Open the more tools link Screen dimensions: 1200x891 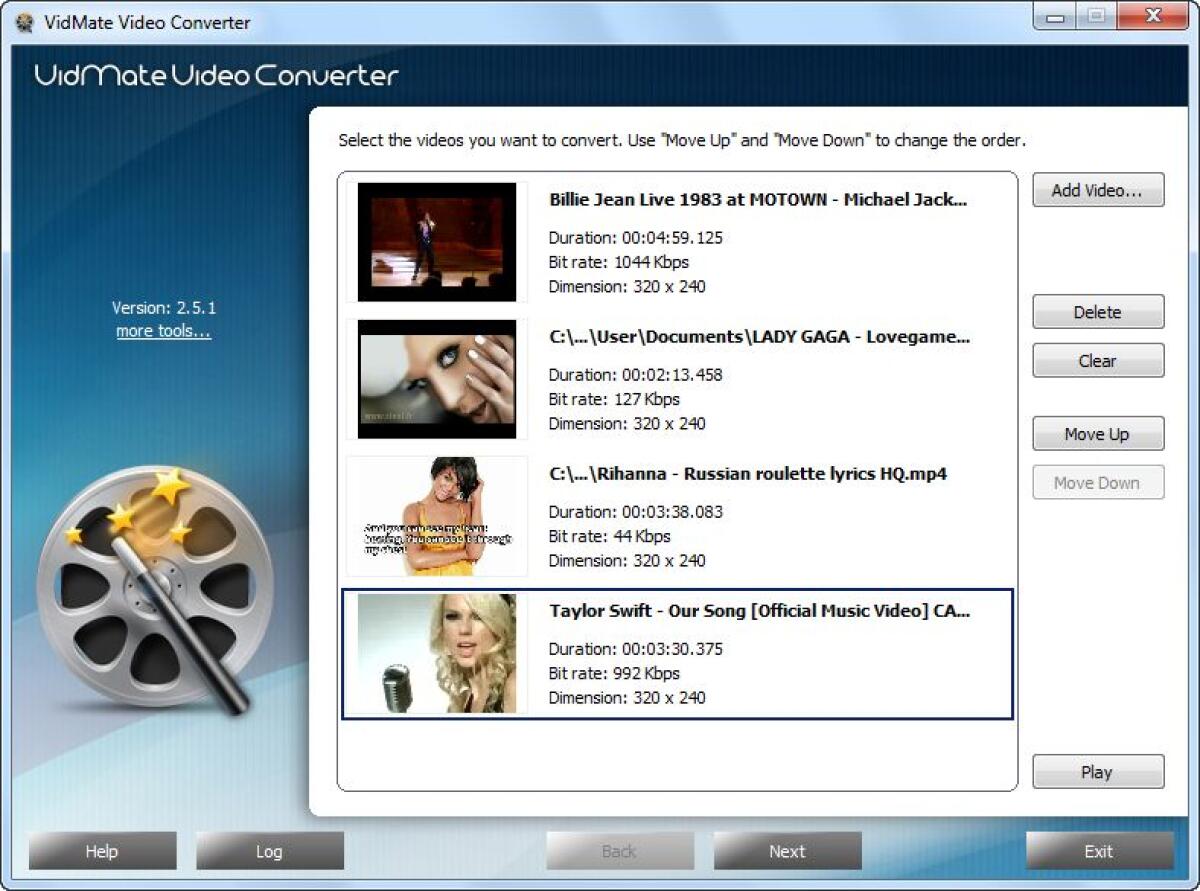click(x=163, y=330)
